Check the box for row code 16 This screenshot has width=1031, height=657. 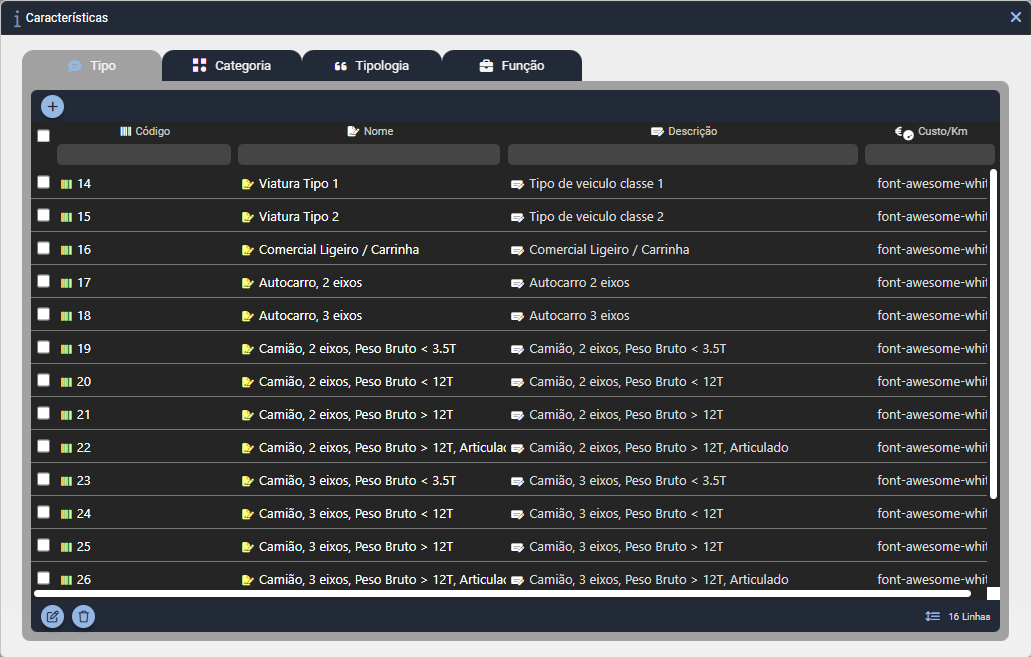[x=43, y=248]
